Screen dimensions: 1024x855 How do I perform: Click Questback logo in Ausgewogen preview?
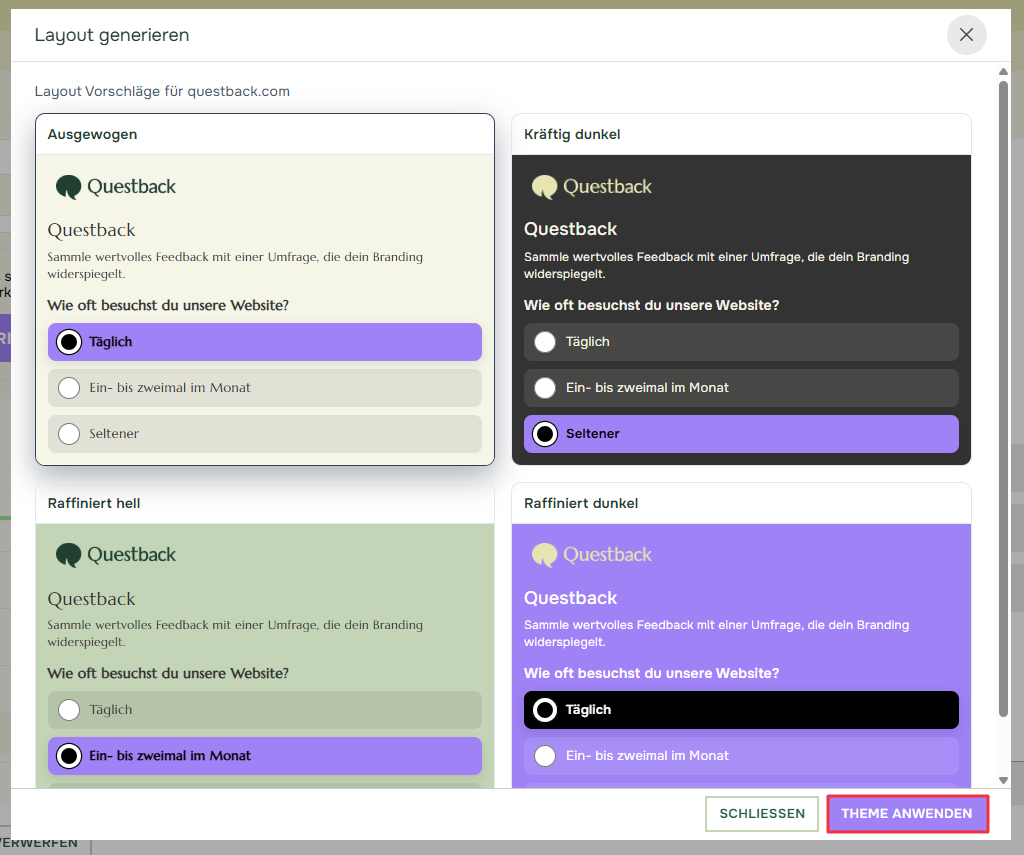(116, 187)
